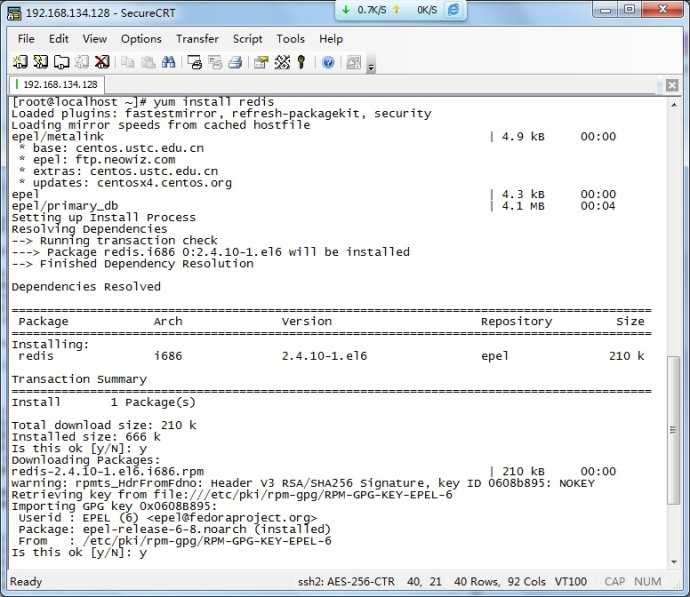Open the Script menu
This screenshot has height=597, width=690.
click(247, 39)
